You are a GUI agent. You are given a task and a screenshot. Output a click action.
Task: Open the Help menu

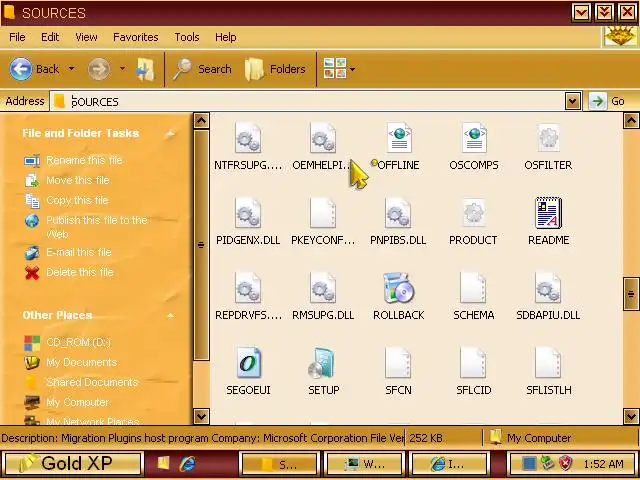click(225, 37)
